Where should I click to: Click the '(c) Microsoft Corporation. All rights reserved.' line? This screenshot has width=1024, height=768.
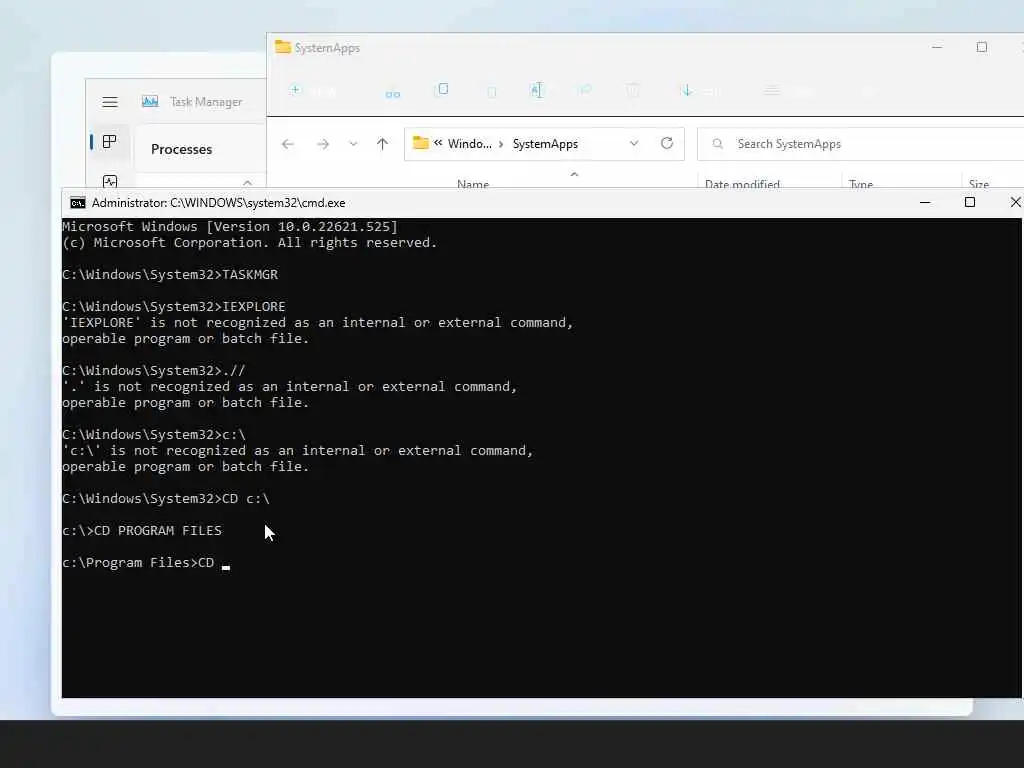(x=249, y=243)
